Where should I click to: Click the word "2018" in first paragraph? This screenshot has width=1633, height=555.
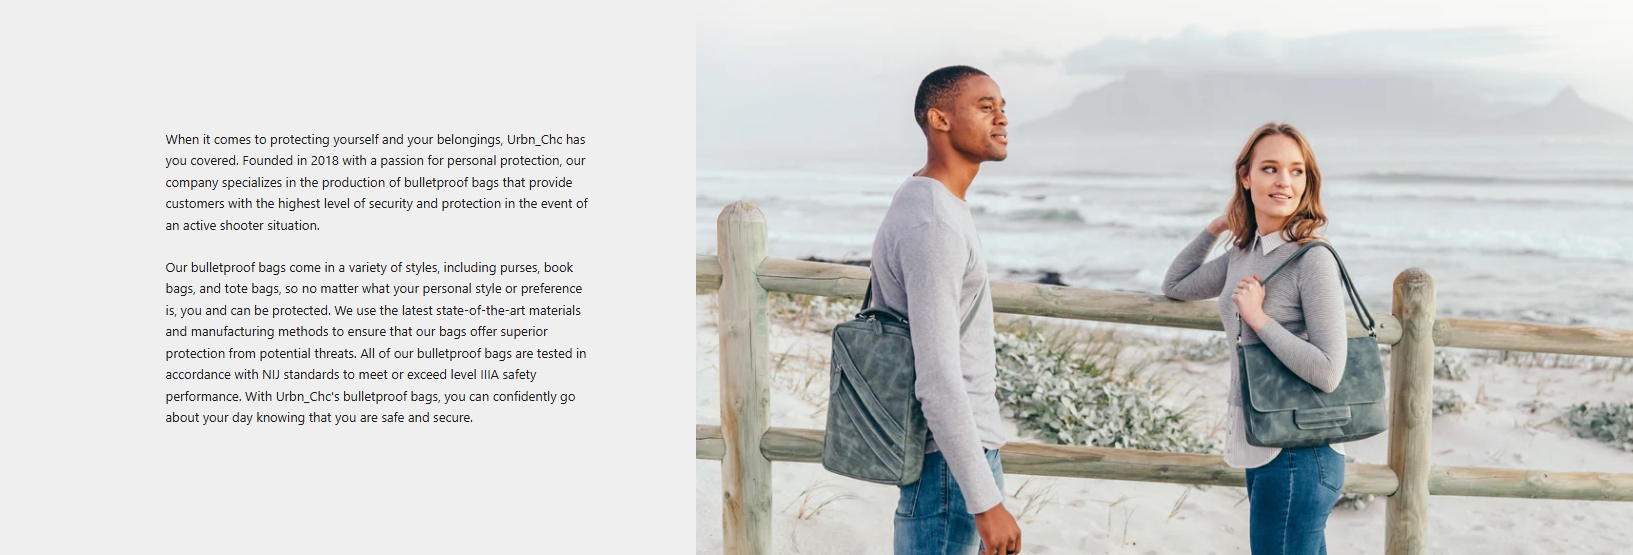coord(325,161)
